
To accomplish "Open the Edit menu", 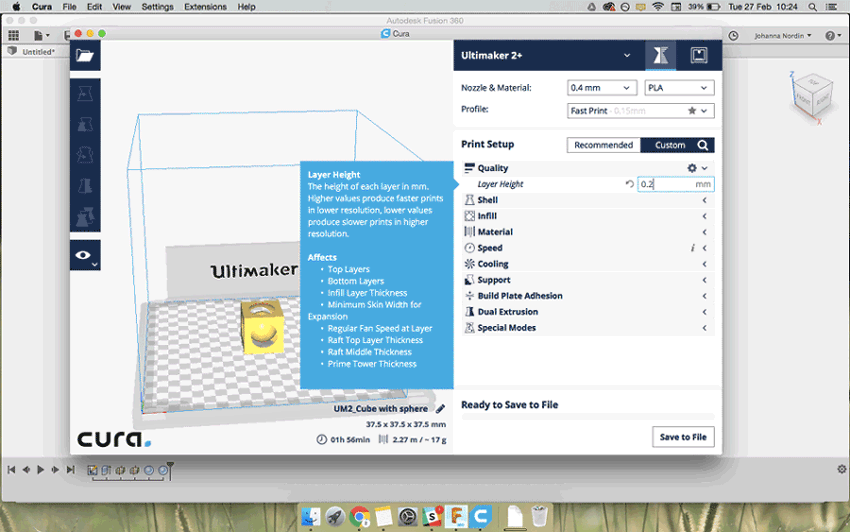I will pyautogui.click(x=94, y=7).
